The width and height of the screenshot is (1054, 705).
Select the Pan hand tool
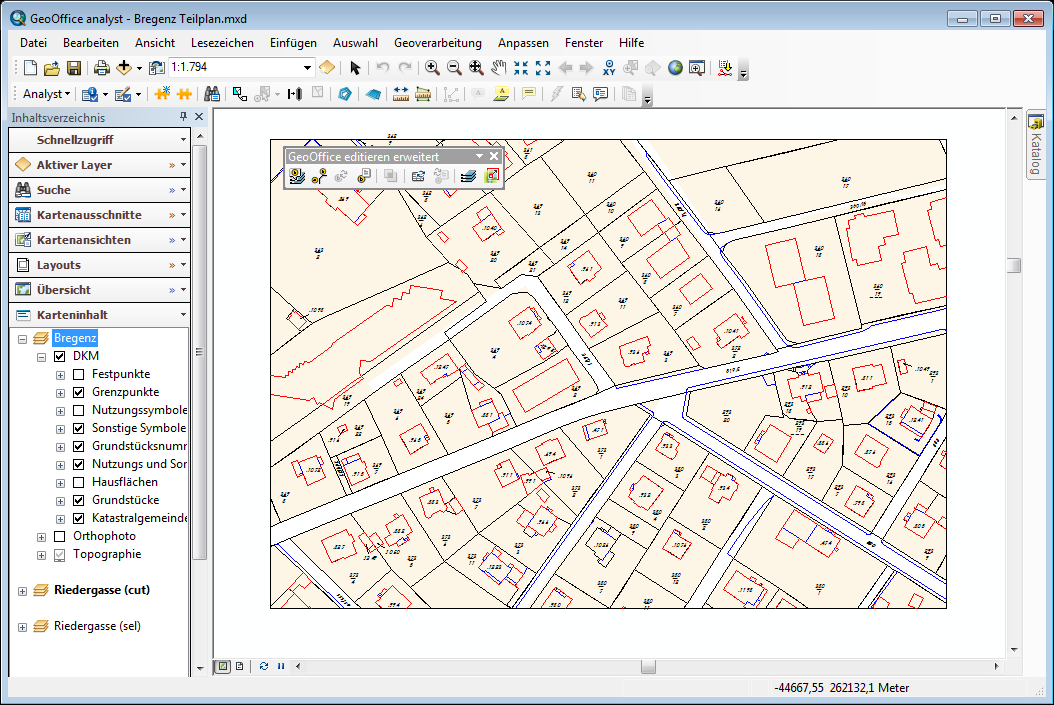[x=498, y=68]
